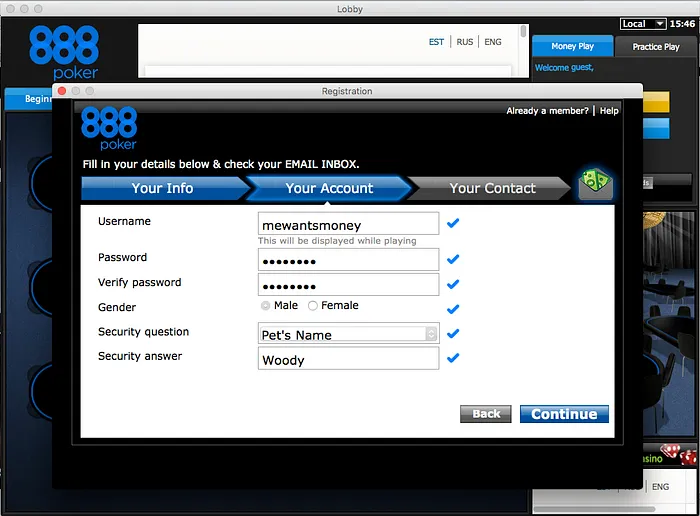The height and width of the screenshot is (516, 700).
Task: Click the light blue button in Lobby window
Action: point(656,129)
